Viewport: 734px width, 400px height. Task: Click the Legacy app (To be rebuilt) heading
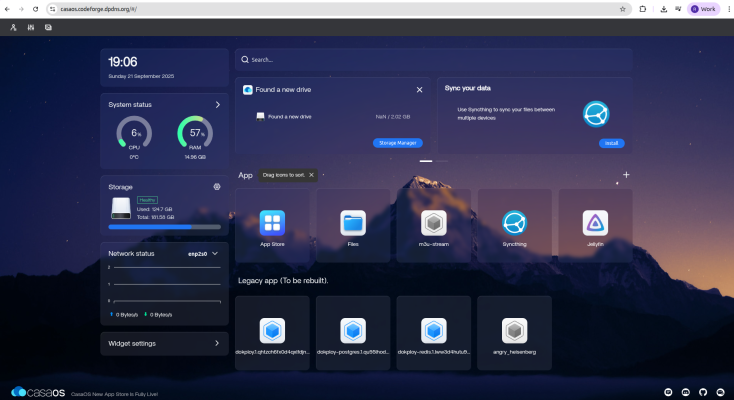point(283,281)
